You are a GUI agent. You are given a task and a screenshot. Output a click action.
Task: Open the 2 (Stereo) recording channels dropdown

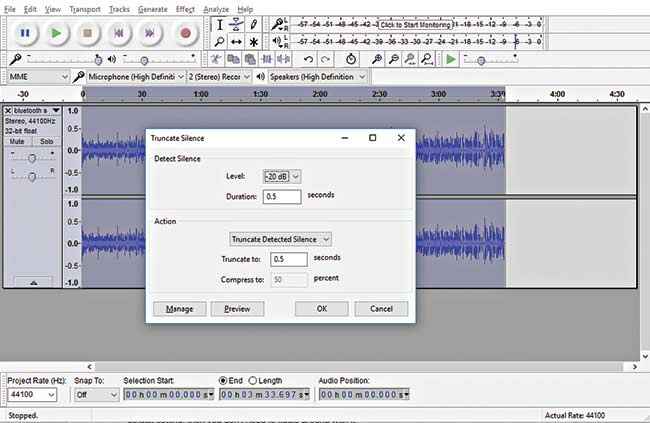click(219, 77)
